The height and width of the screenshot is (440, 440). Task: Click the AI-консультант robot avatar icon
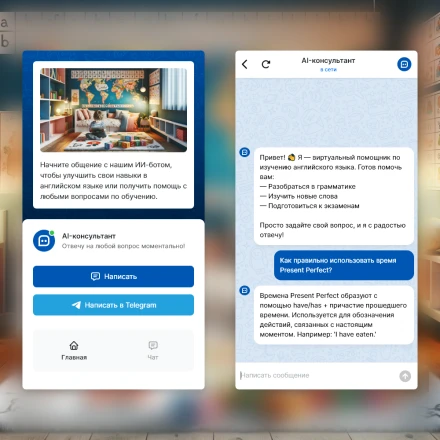(44, 240)
